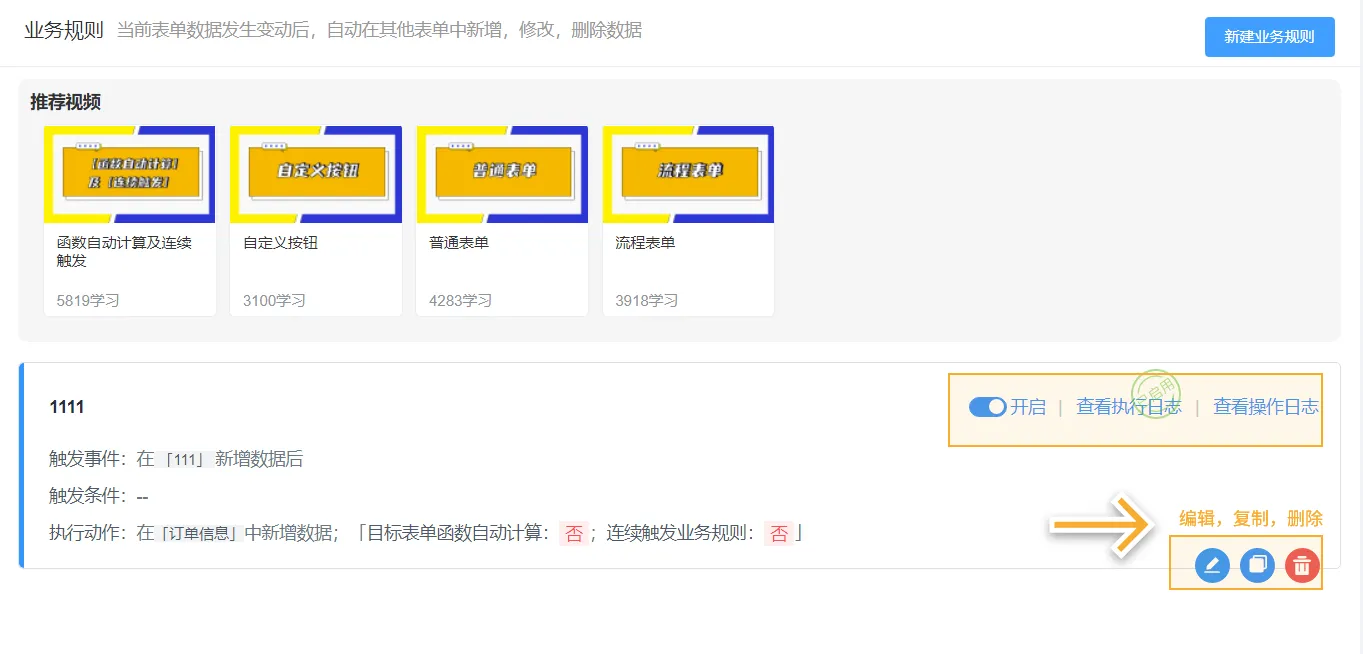Screen dimensions: 1363x654
Task: Open the 查看执行日志 link
Action: 1128,407
